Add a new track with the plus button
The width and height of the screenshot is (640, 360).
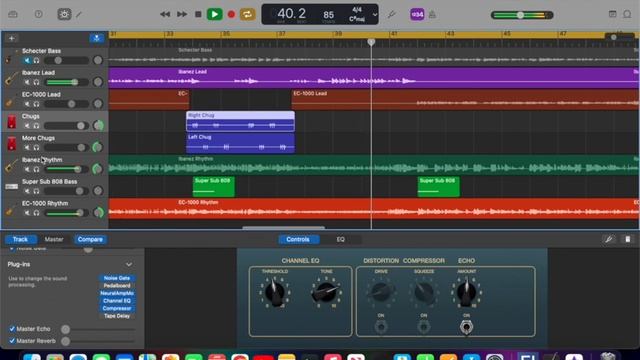(x=11, y=38)
